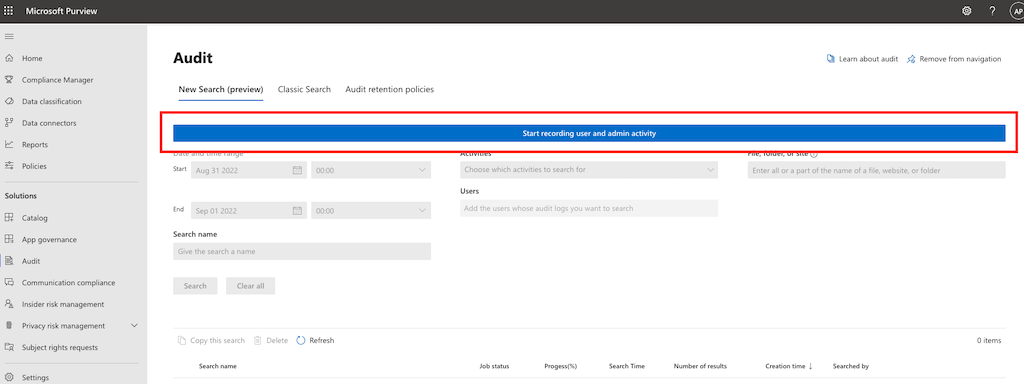
Task: Open the AP account avatar
Action: 1017,10
